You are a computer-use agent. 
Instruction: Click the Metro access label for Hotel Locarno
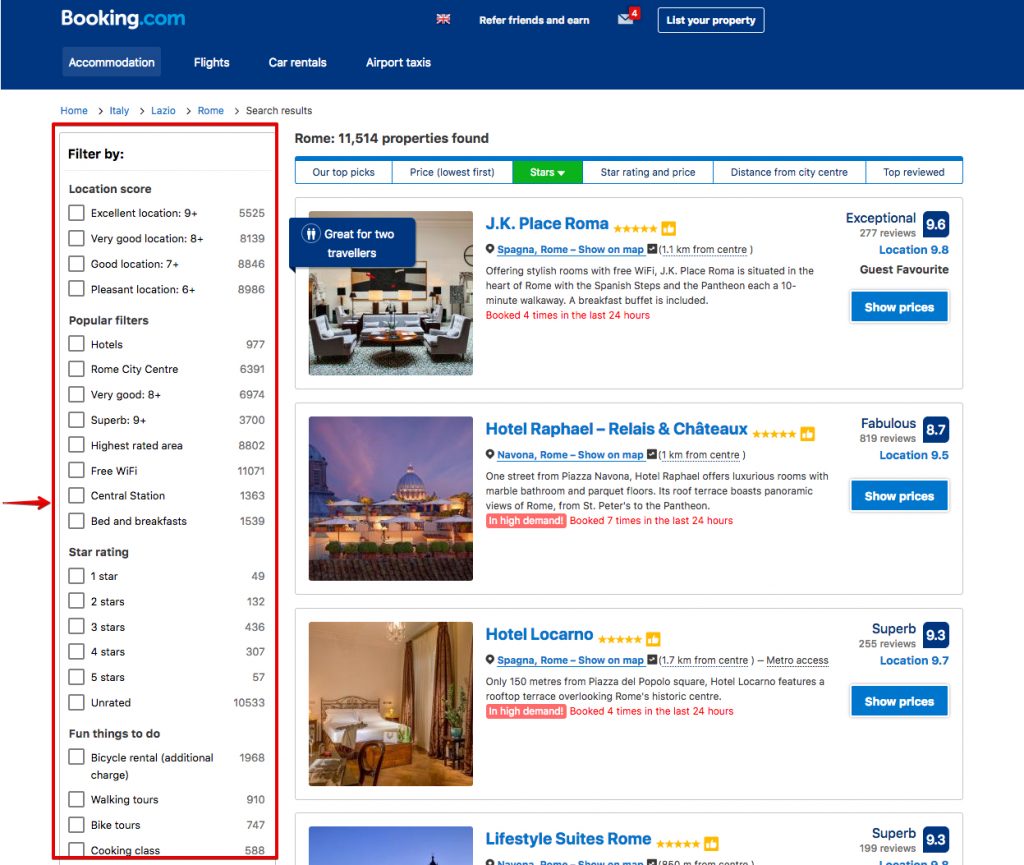click(797, 661)
